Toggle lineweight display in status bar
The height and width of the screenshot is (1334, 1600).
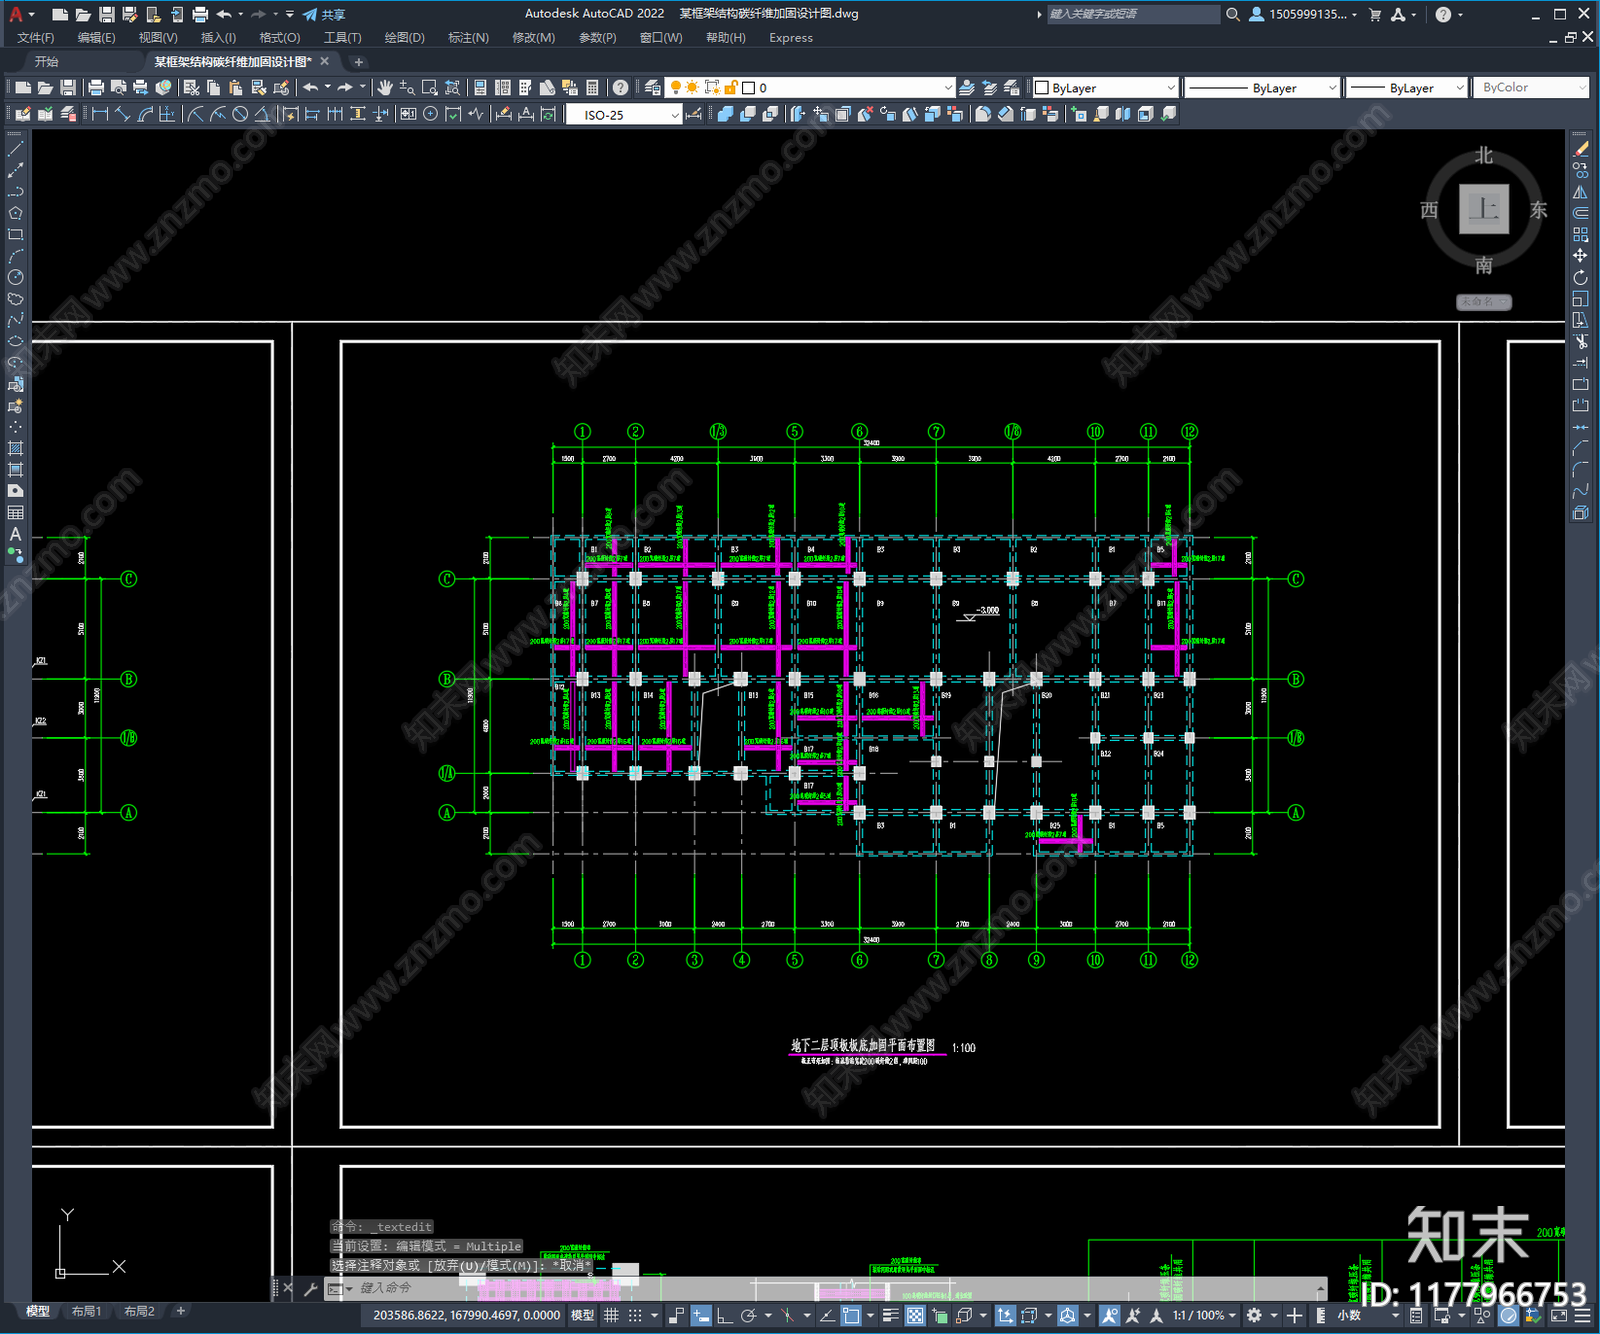point(890,1315)
